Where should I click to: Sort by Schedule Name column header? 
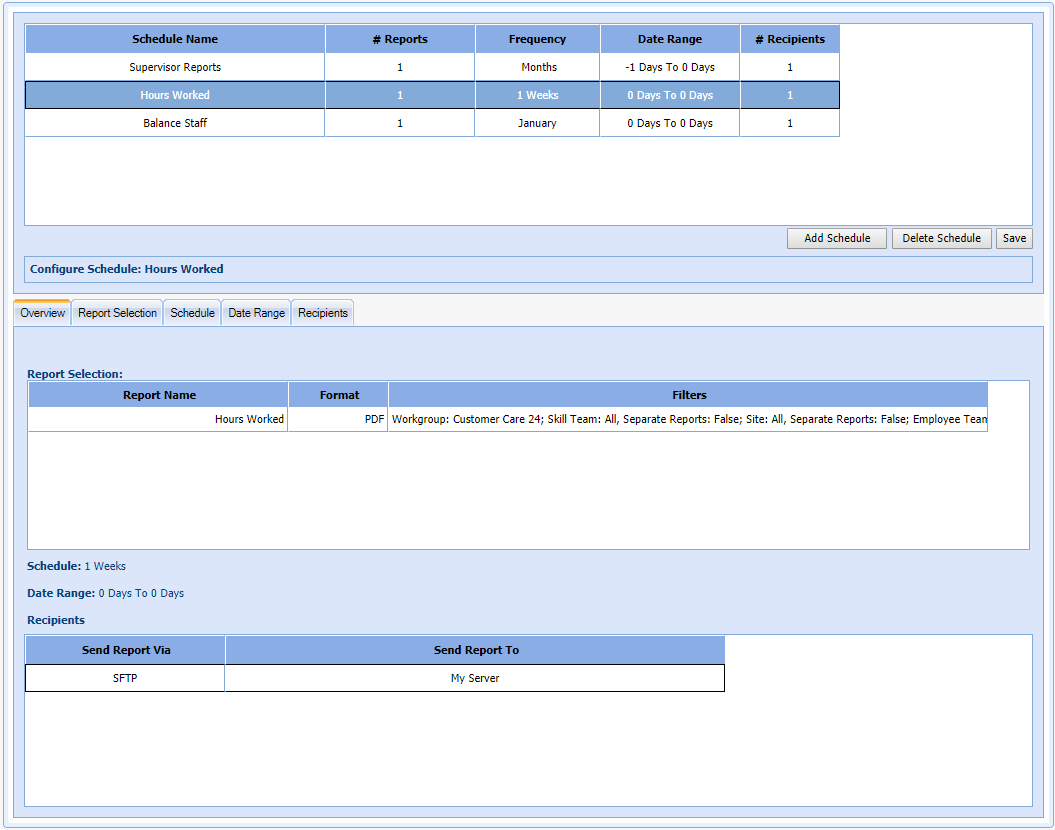(175, 40)
